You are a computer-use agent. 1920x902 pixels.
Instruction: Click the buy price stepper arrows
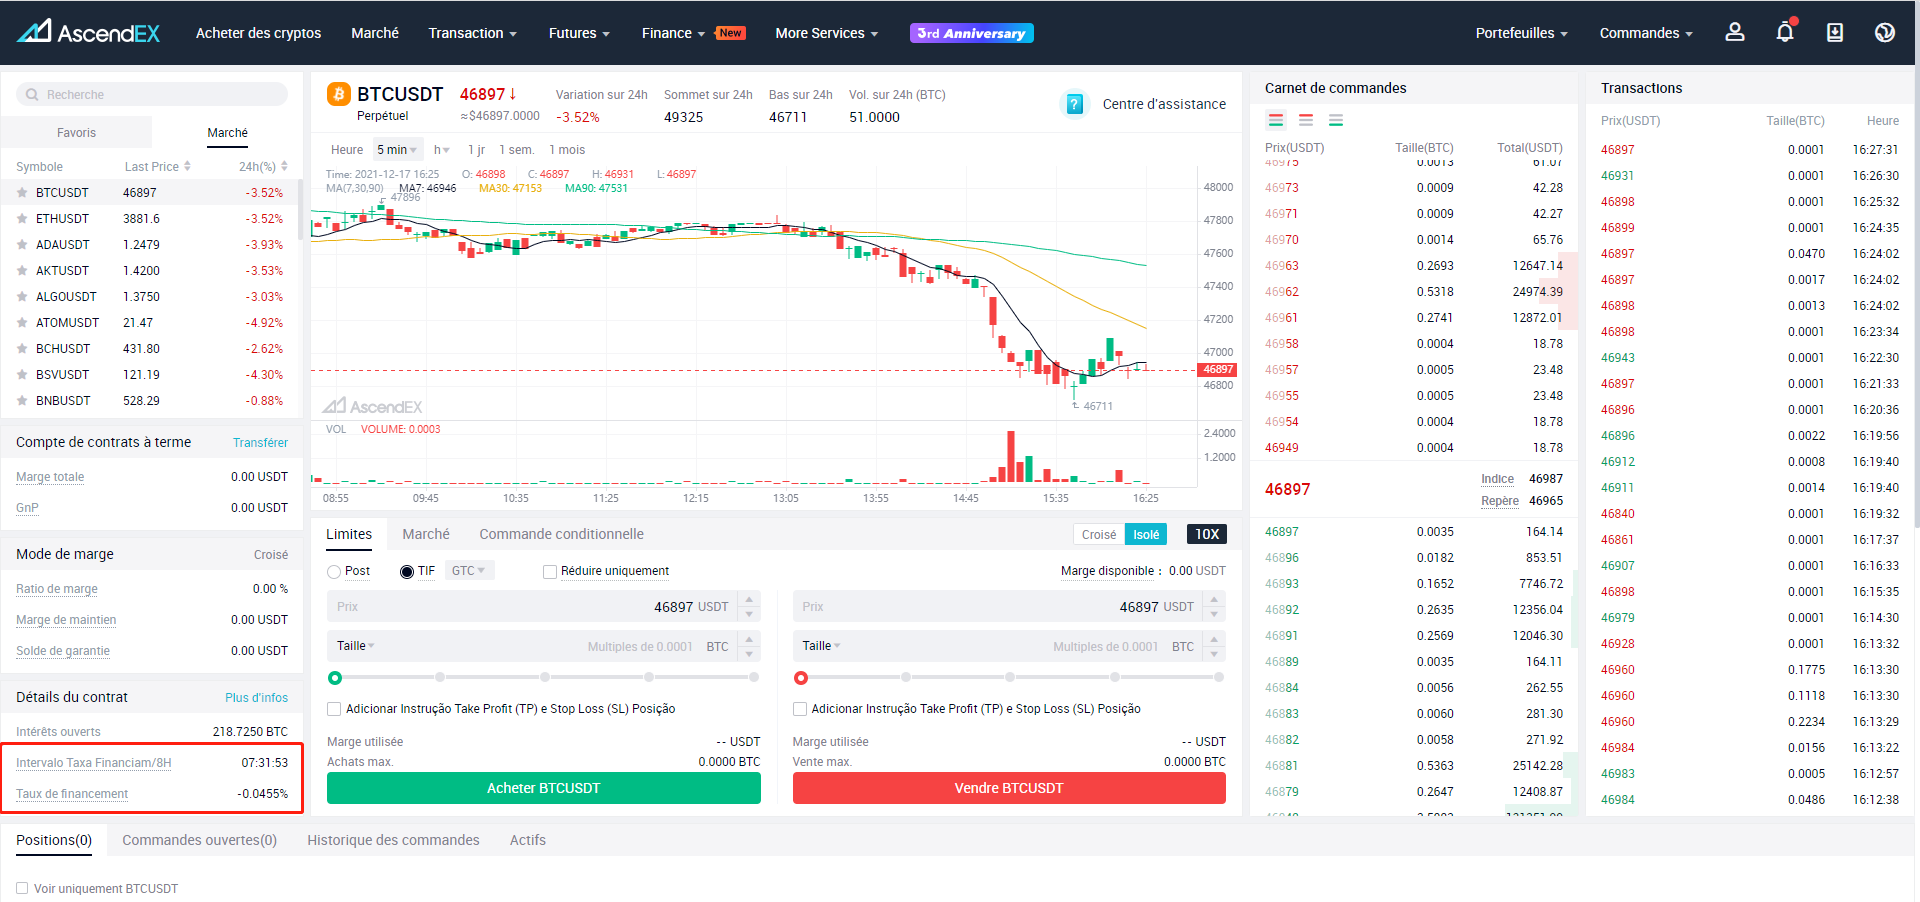749,607
